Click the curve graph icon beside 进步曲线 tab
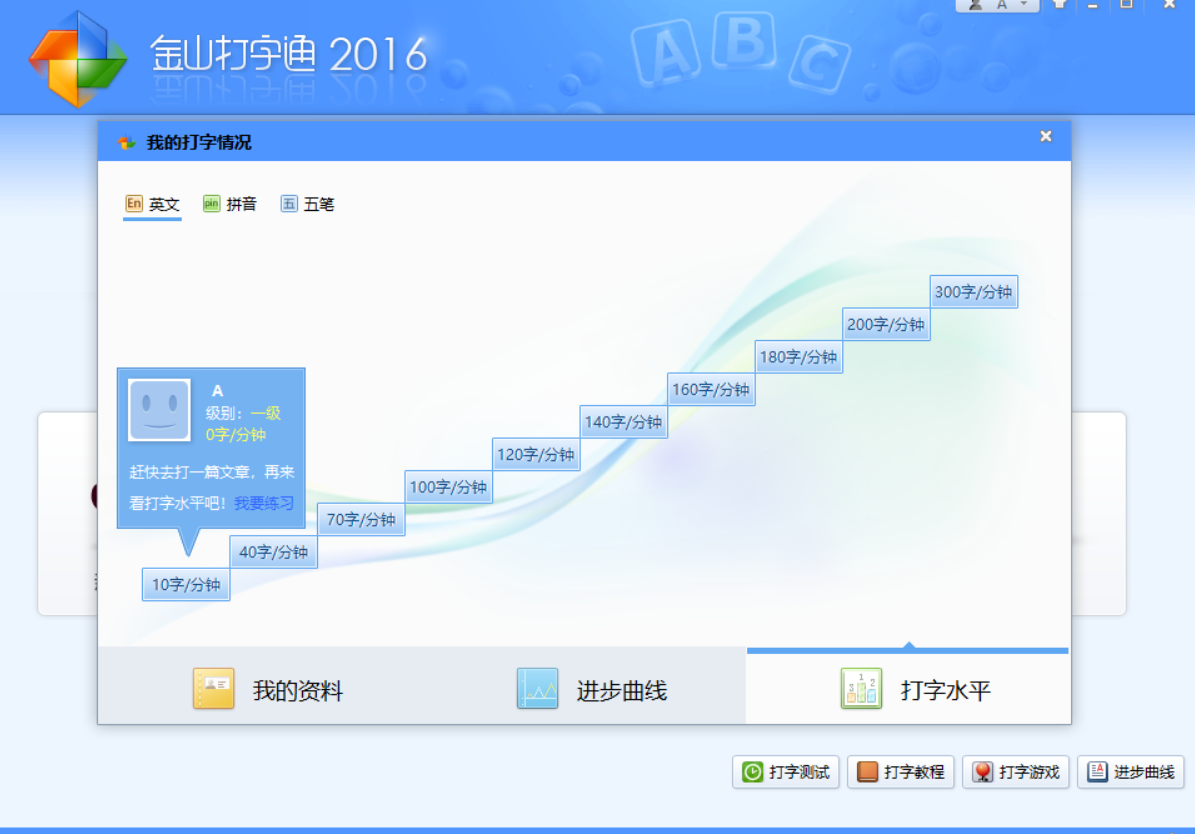The image size is (1195, 834). [x=537, y=688]
